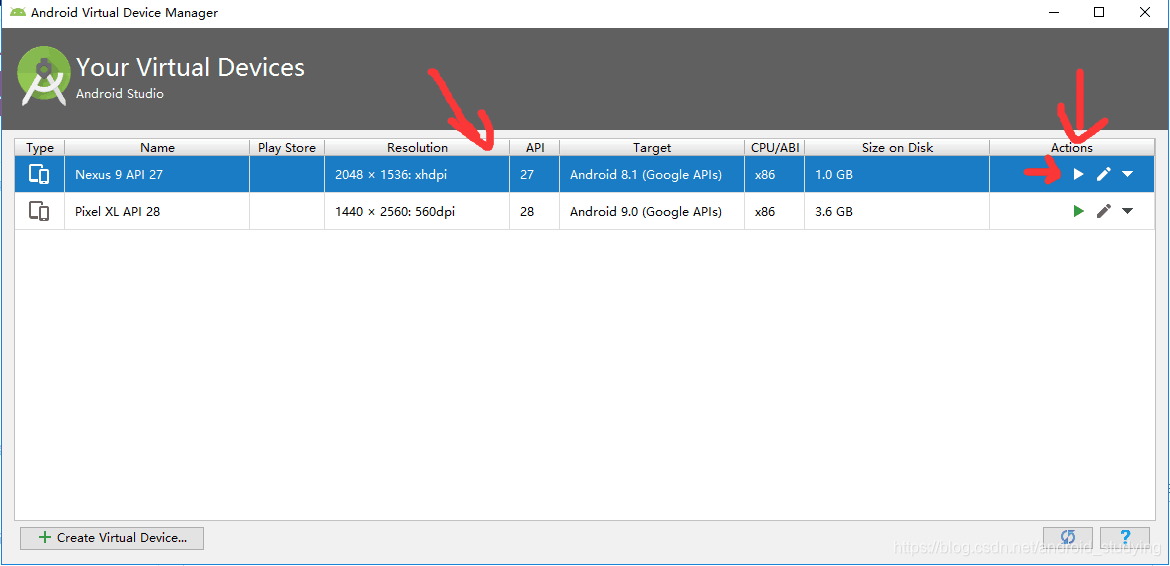Viewport: 1170px width, 566px height.
Task: Sort by the Target column header
Action: (x=652, y=148)
